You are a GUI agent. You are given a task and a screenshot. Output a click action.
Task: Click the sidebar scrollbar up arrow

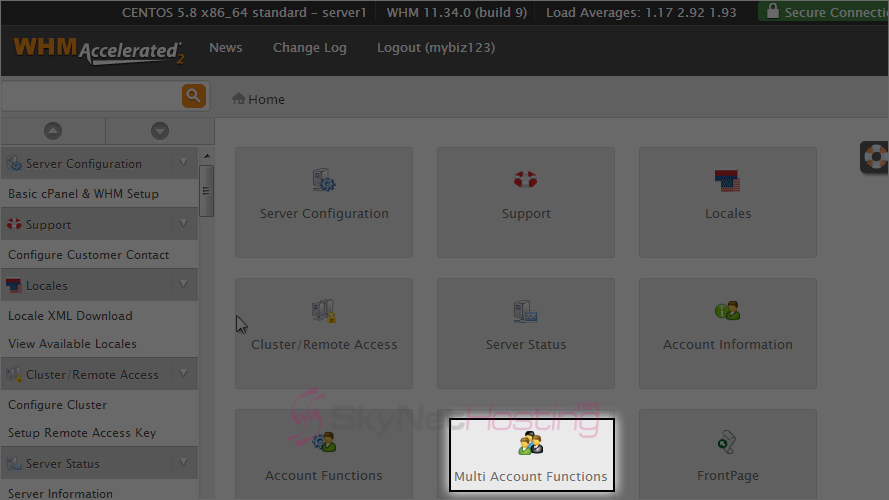click(207, 156)
